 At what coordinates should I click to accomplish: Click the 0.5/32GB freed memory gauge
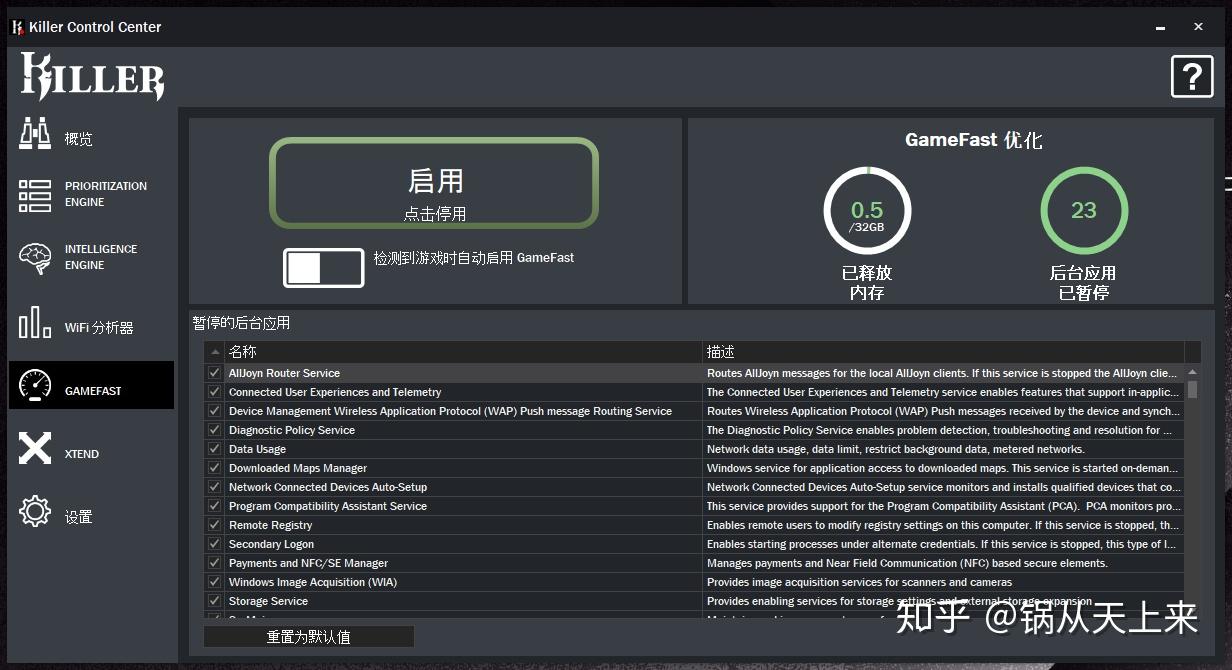(x=867, y=212)
